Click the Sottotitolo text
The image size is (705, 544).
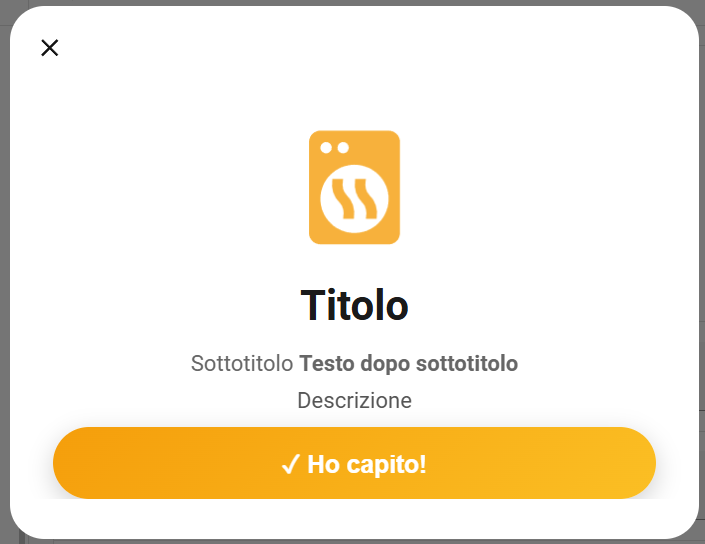tap(242, 363)
